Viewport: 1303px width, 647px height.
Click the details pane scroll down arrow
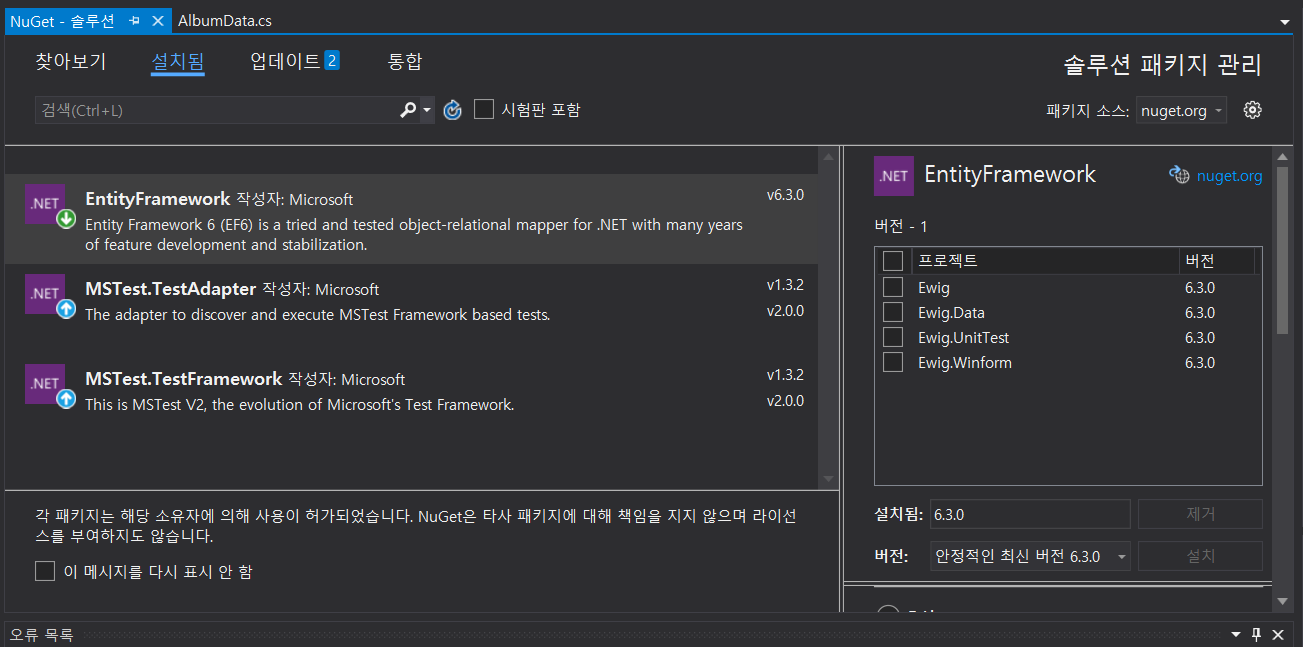(x=1283, y=601)
